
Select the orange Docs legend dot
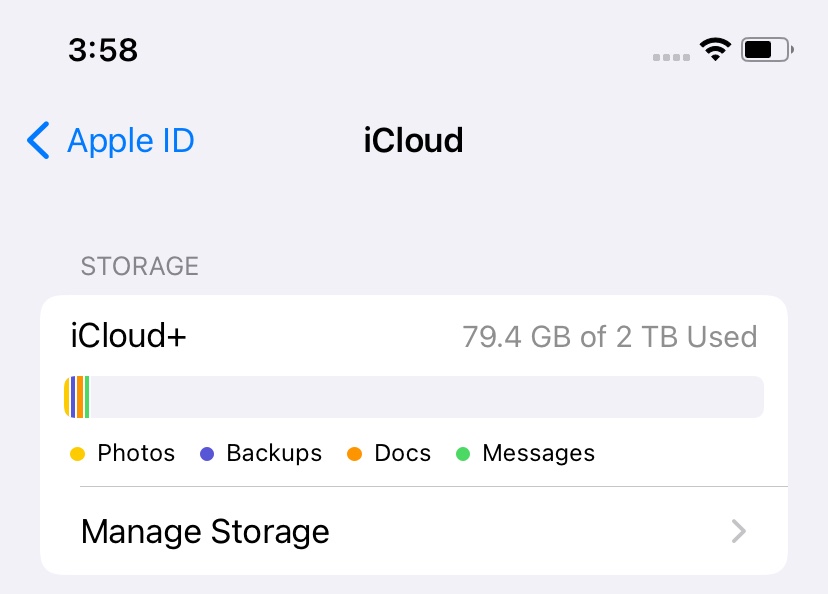355,453
